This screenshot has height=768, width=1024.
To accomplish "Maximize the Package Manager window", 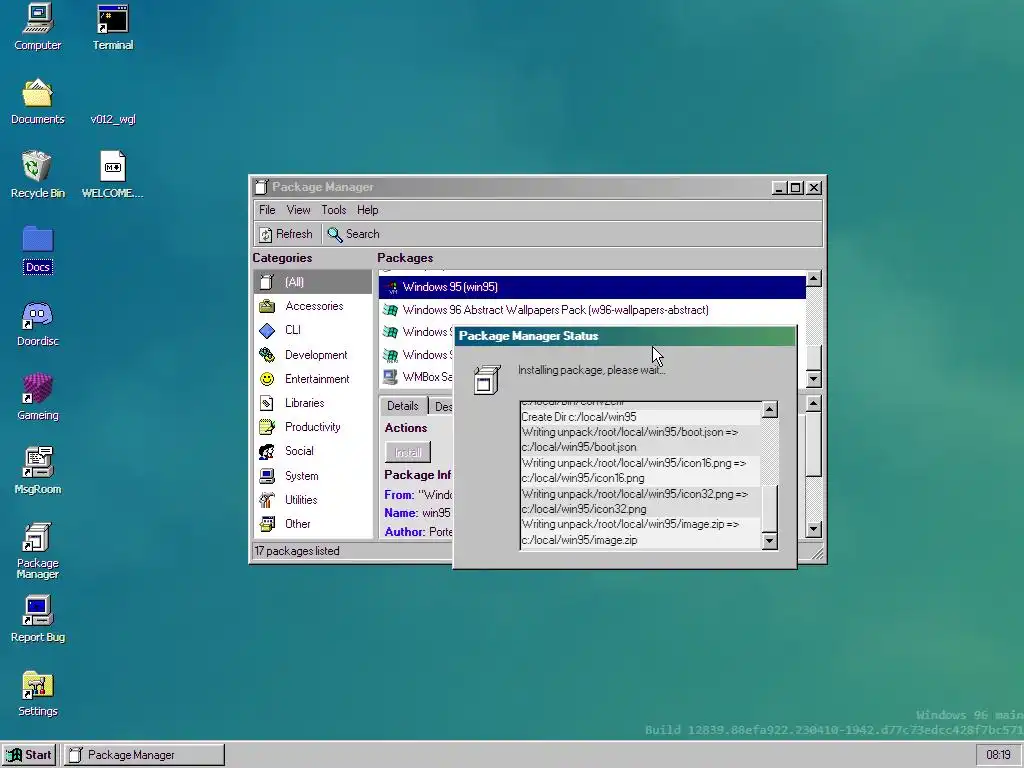I will pos(796,187).
